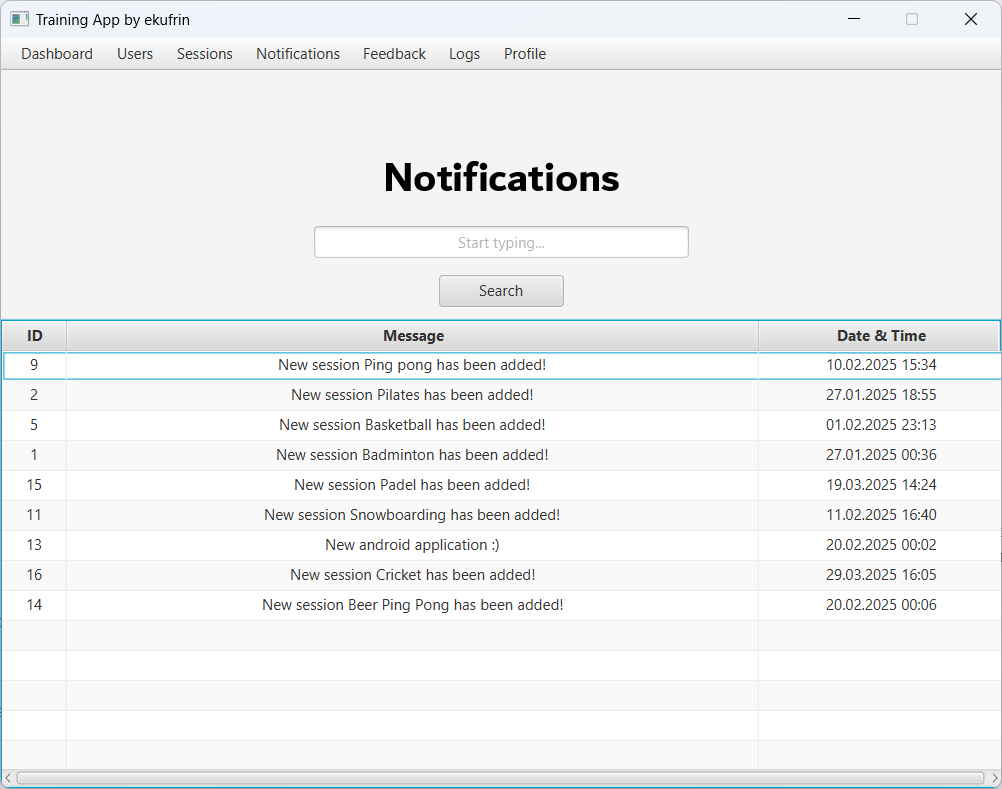Viewport: 1002px width, 789px height.
Task: Select 'New session Beer Ping Pong' message
Action: pos(412,605)
